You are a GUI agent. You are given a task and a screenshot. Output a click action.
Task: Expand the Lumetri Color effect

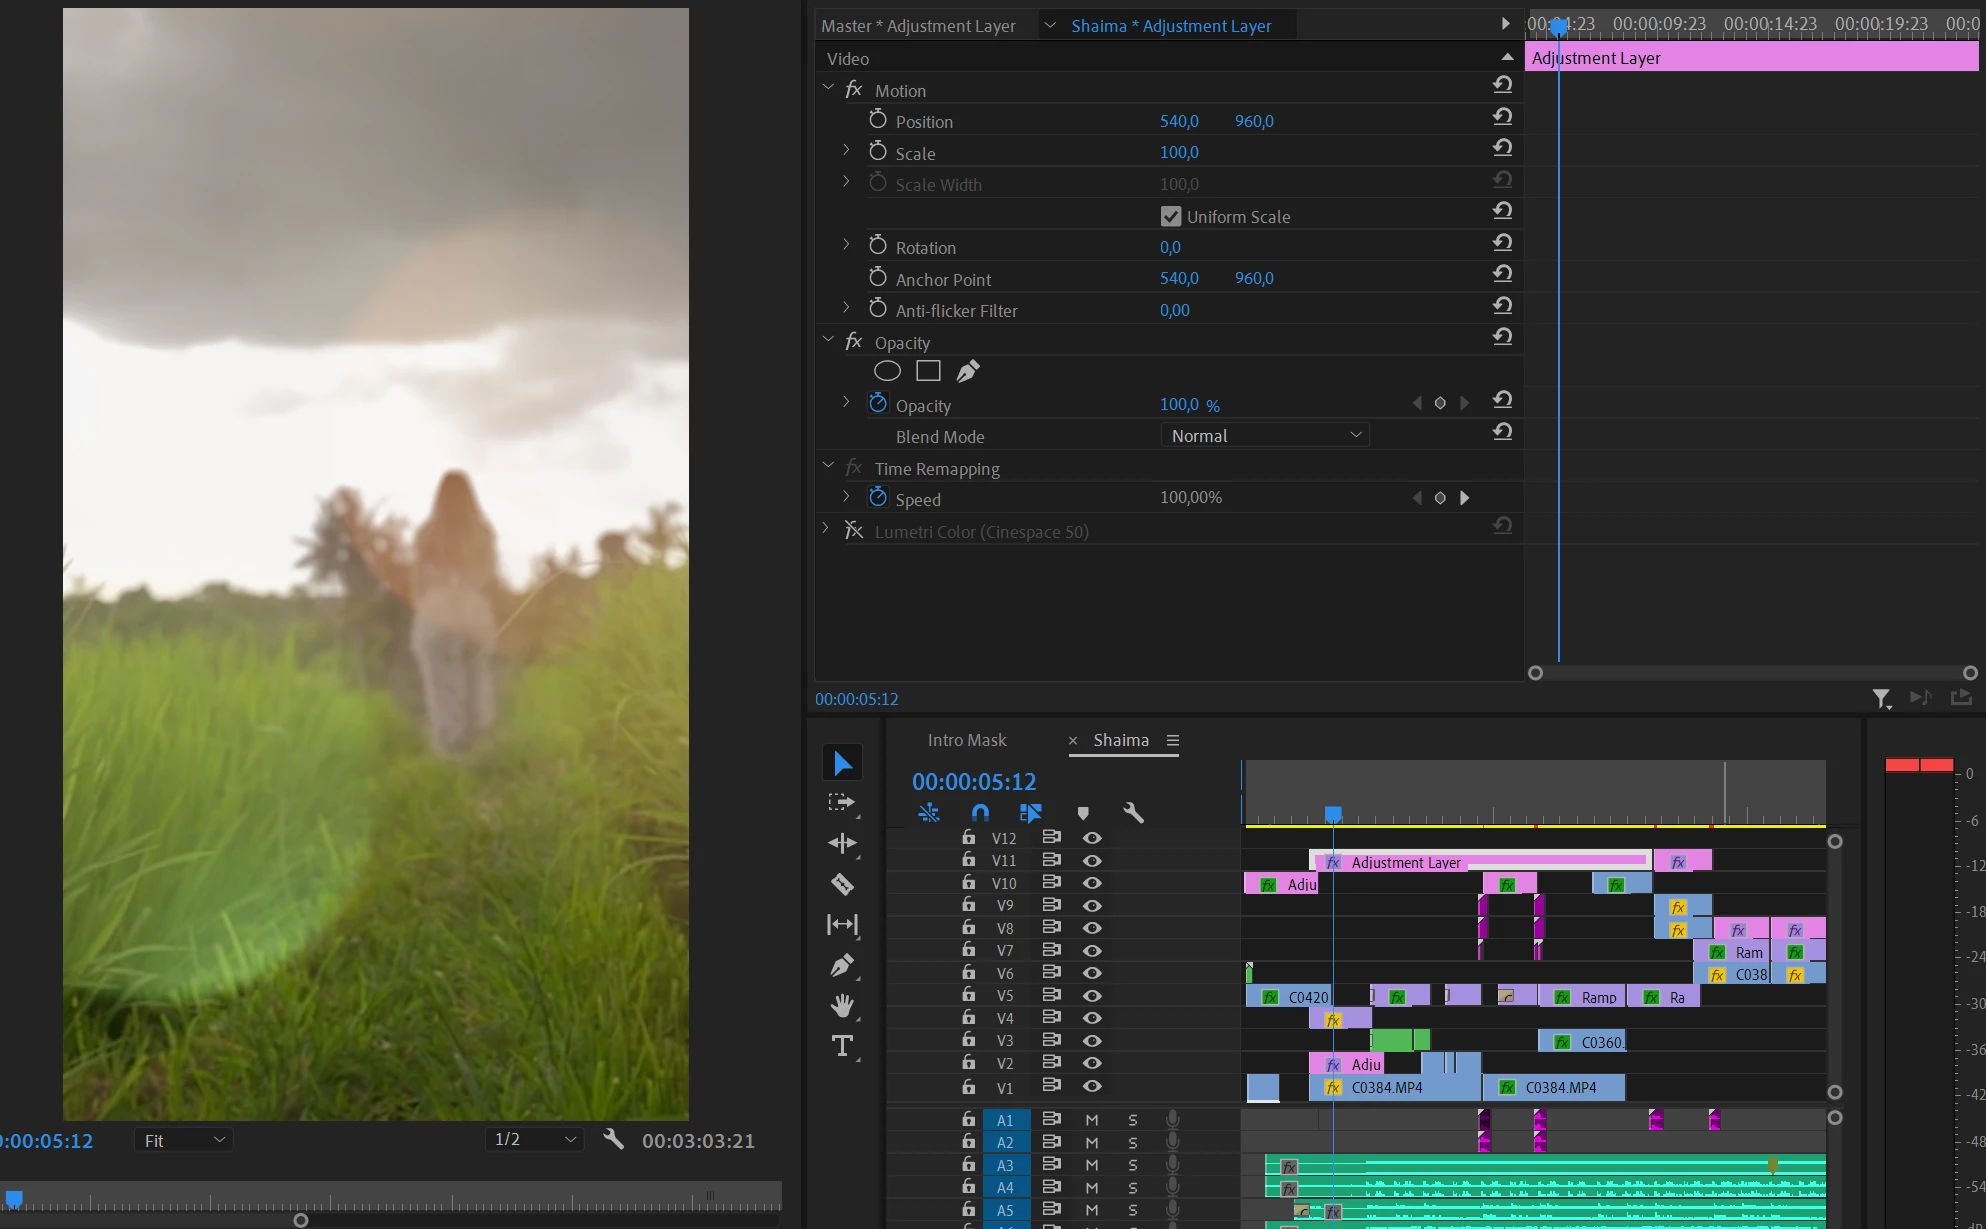point(825,529)
